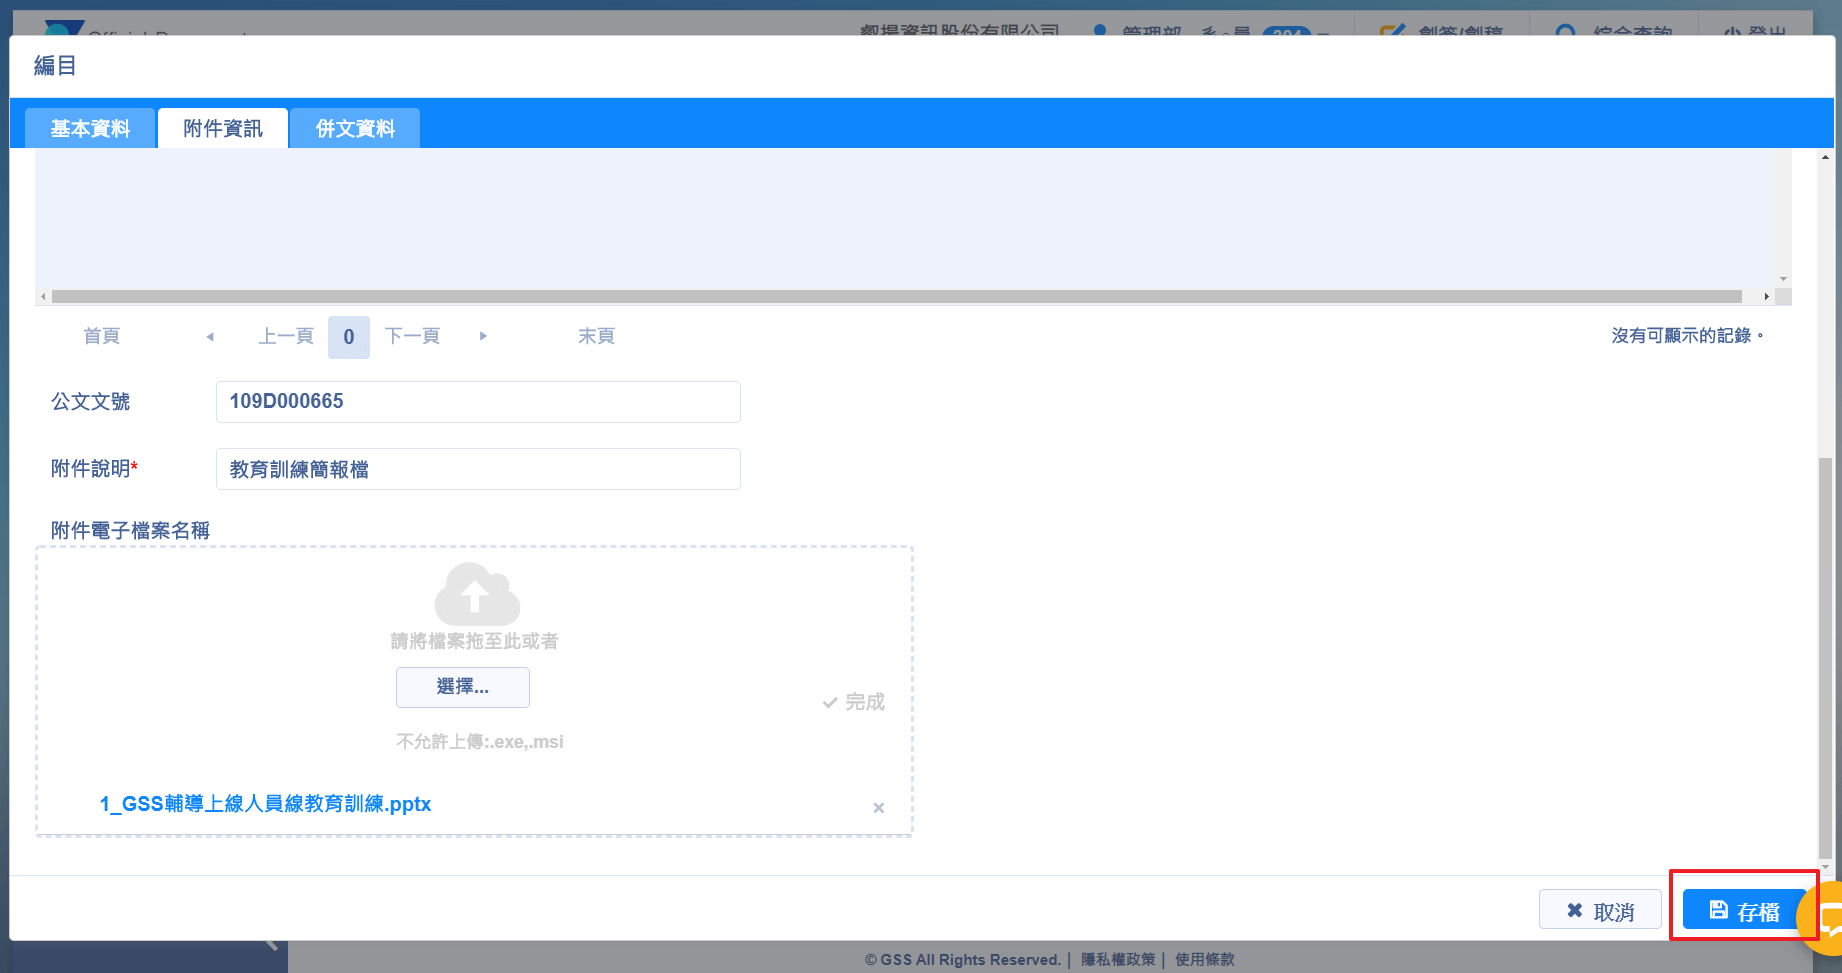Open the 1_GSS輔導上線人員線教育訓練.pptx file link
1842x973 pixels.
(265, 804)
